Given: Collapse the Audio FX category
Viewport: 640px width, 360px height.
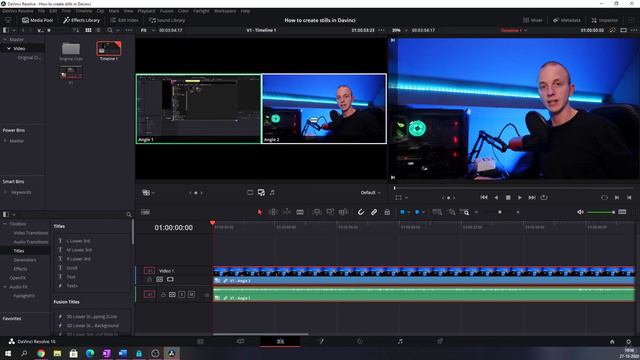Looking at the screenshot, I should (5, 287).
